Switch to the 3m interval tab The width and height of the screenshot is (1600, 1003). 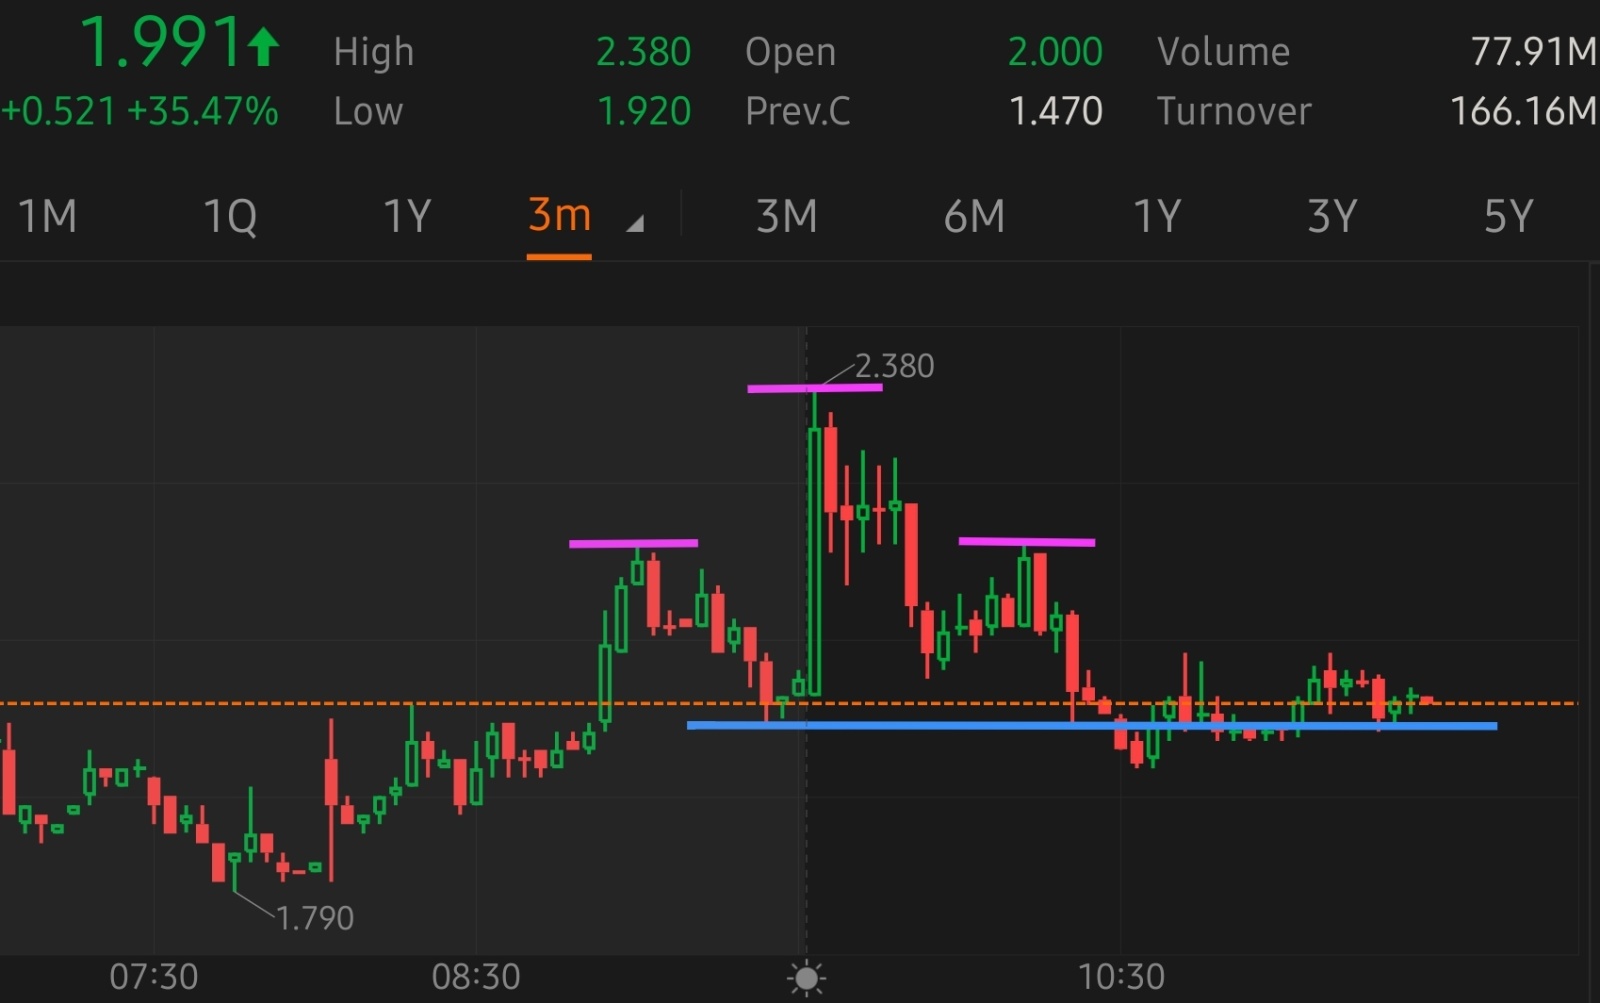(x=559, y=215)
